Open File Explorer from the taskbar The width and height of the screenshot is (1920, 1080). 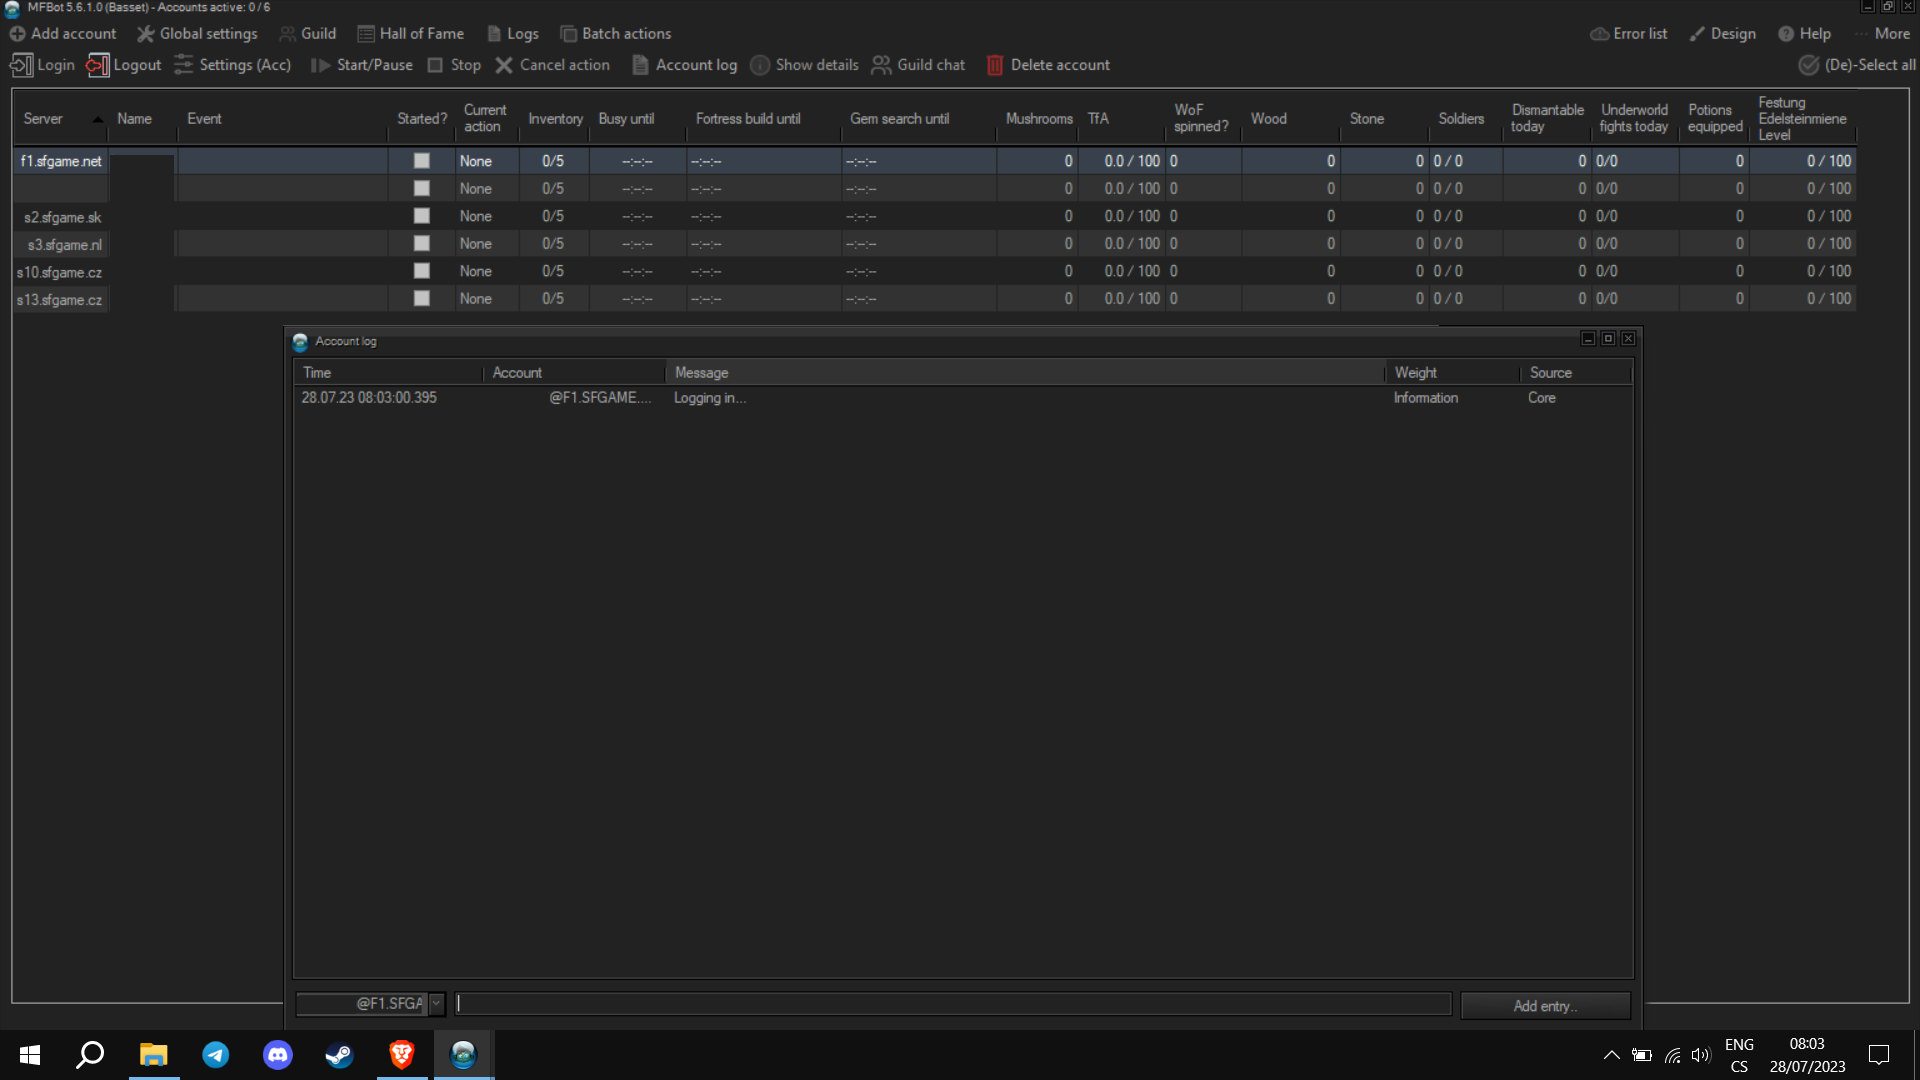point(153,1055)
